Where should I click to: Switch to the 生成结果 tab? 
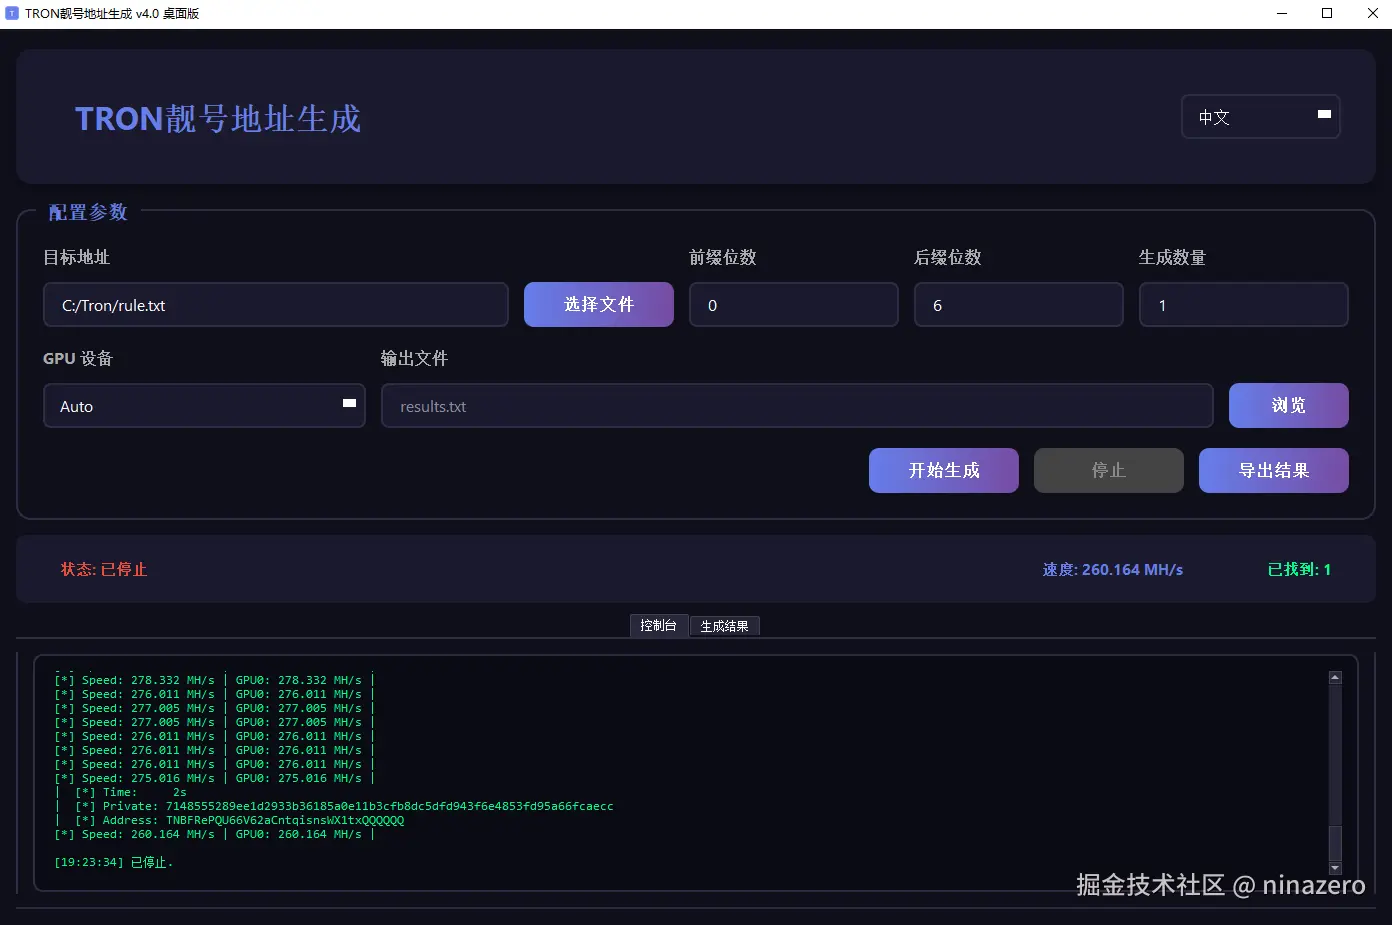pyautogui.click(x=725, y=627)
